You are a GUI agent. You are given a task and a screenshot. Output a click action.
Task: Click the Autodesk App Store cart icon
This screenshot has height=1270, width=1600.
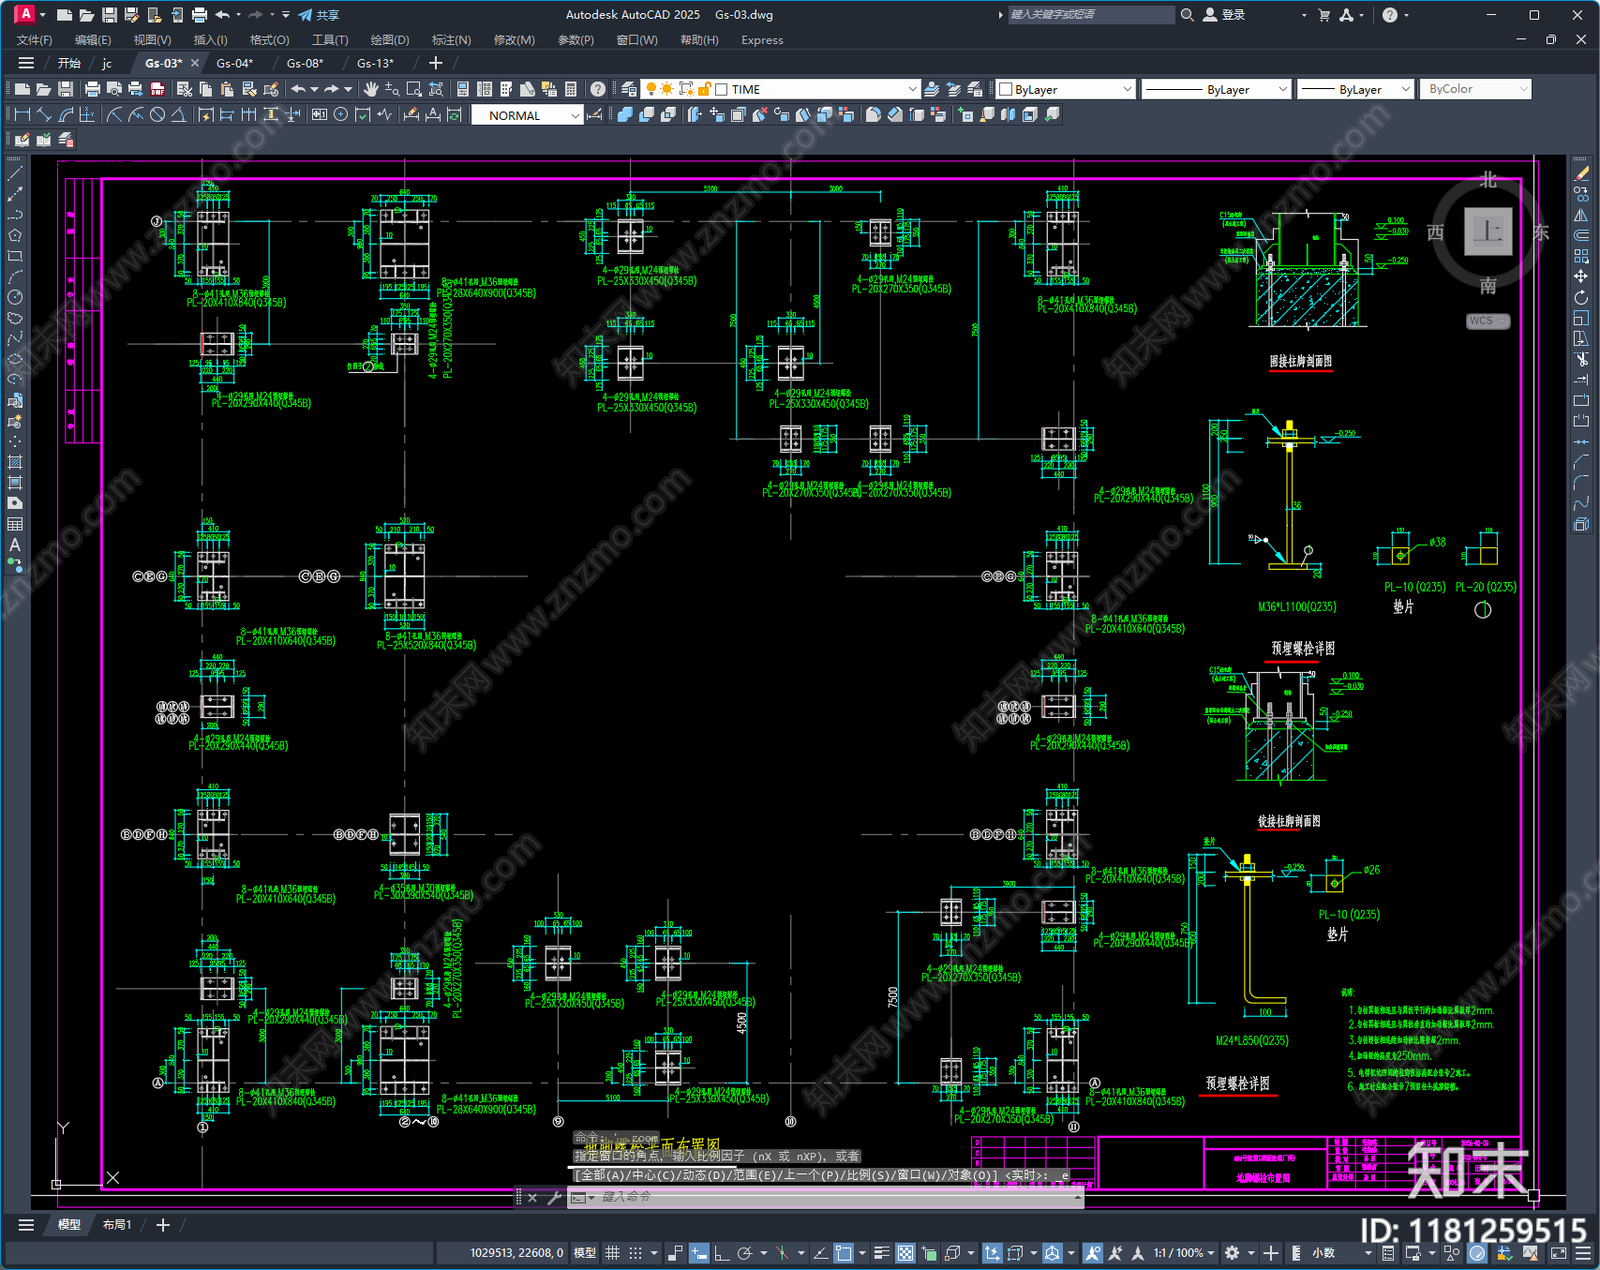tap(1324, 15)
